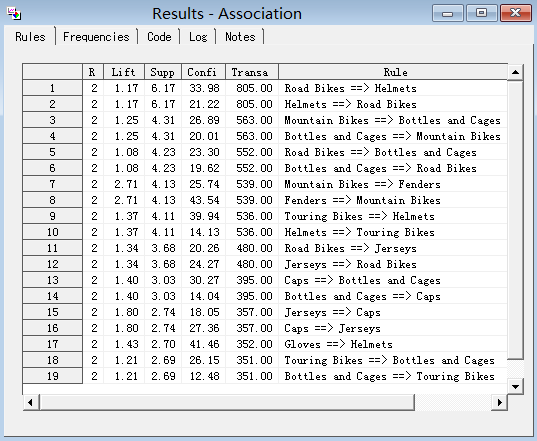Select the Log tab
Image resolution: width=537 pixels, height=441 pixels.
click(x=198, y=37)
